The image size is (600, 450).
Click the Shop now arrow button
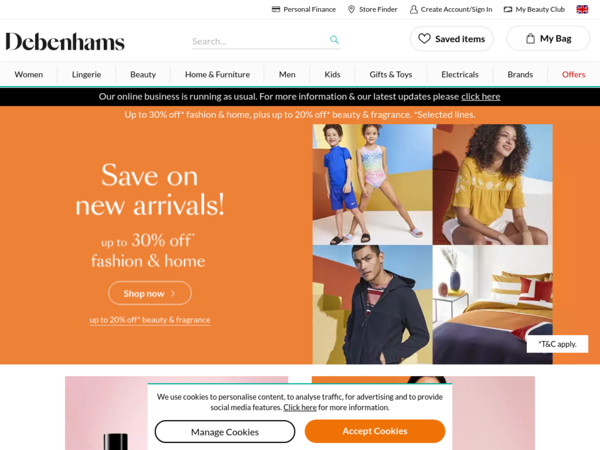point(150,293)
